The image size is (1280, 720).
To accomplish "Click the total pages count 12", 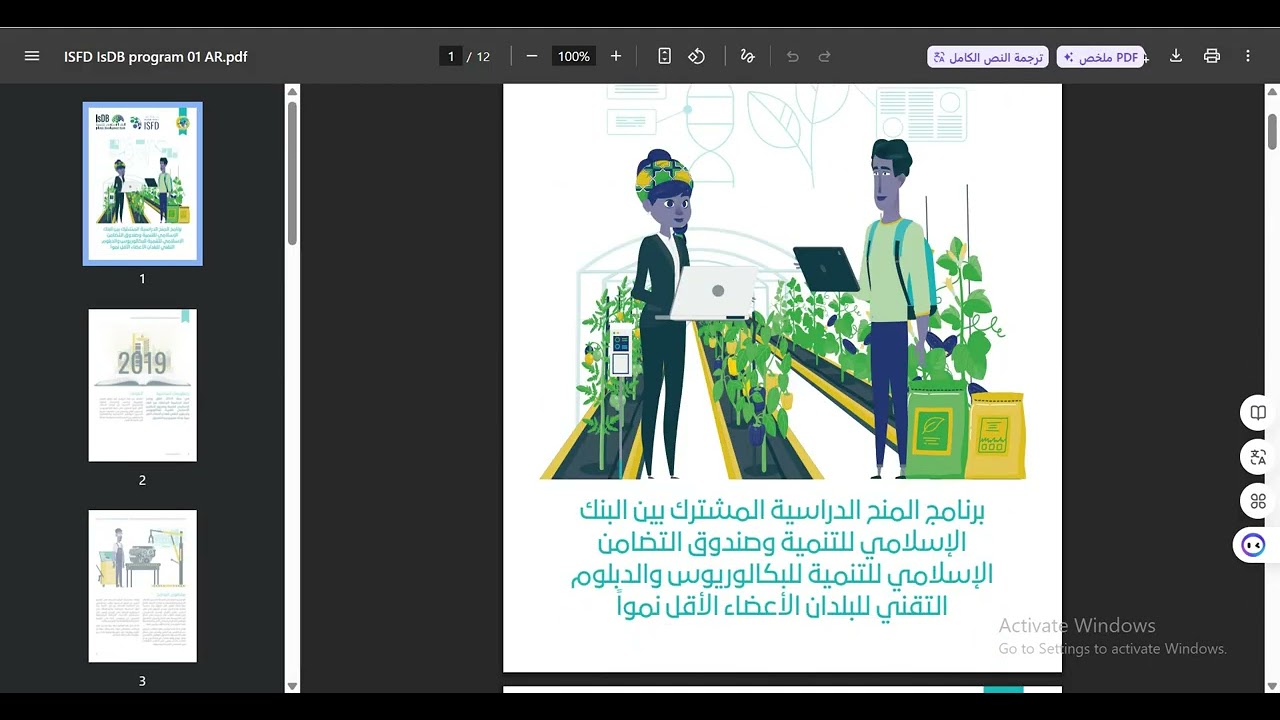I will [483, 57].
